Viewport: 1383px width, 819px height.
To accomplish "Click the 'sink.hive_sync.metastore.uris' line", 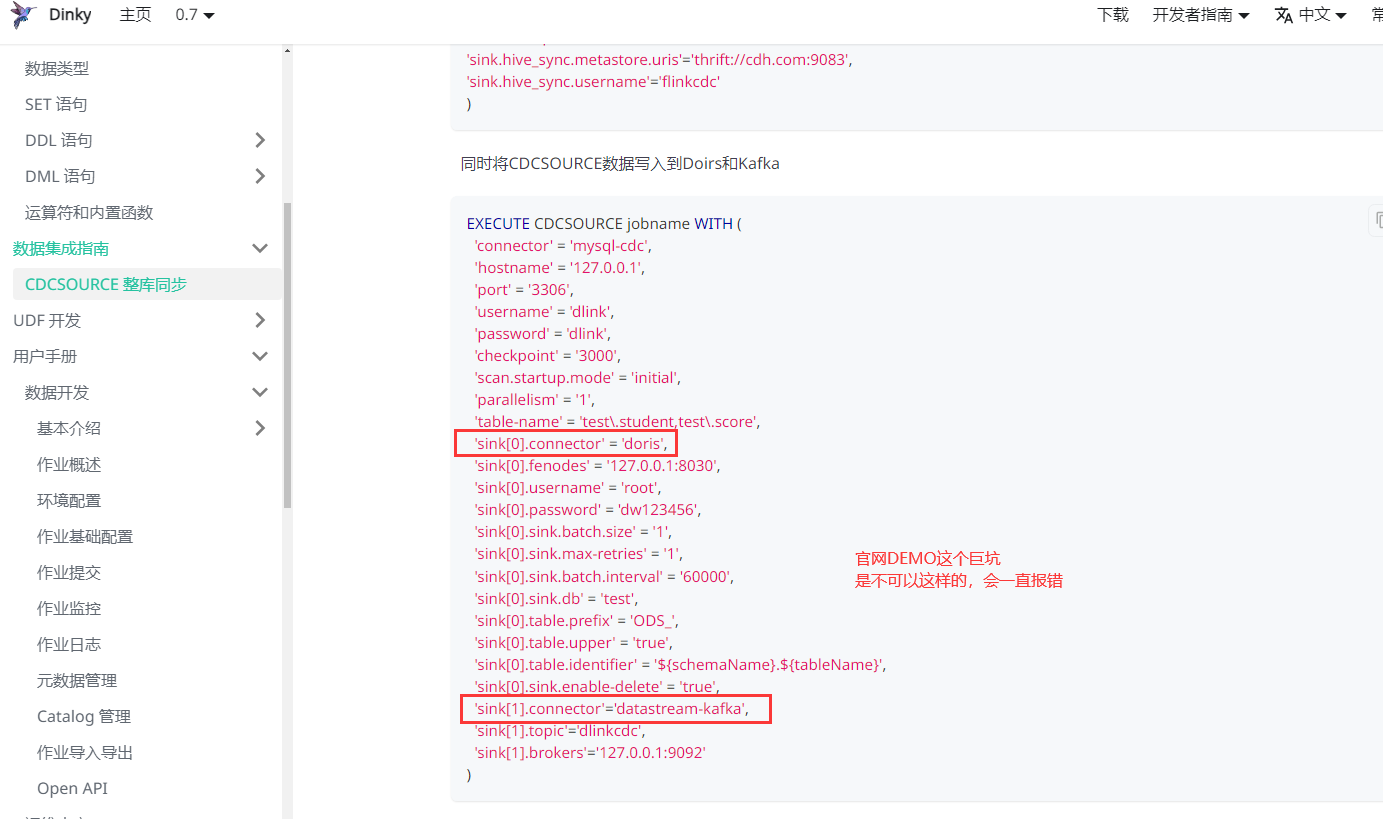I will pos(660,60).
